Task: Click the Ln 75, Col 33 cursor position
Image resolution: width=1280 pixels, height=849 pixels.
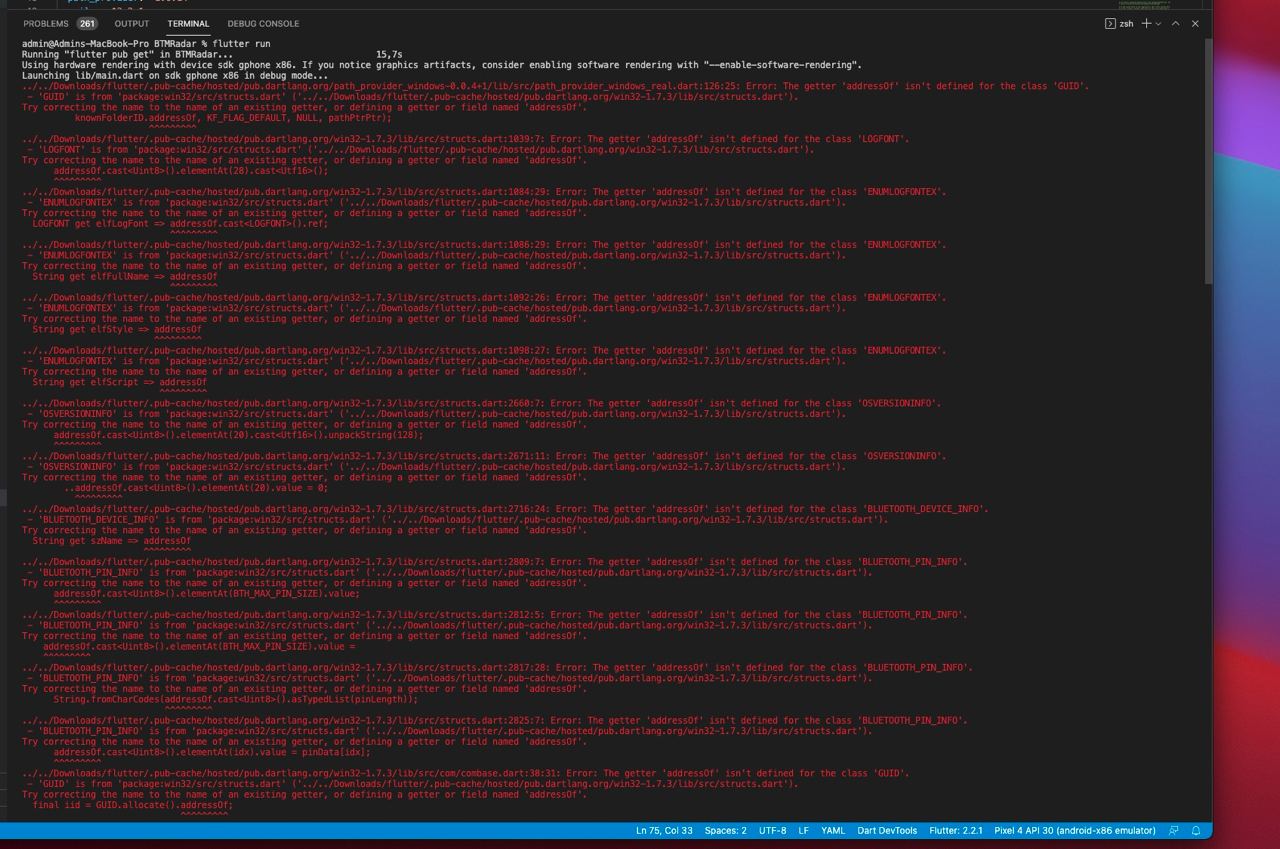Action: point(664,830)
